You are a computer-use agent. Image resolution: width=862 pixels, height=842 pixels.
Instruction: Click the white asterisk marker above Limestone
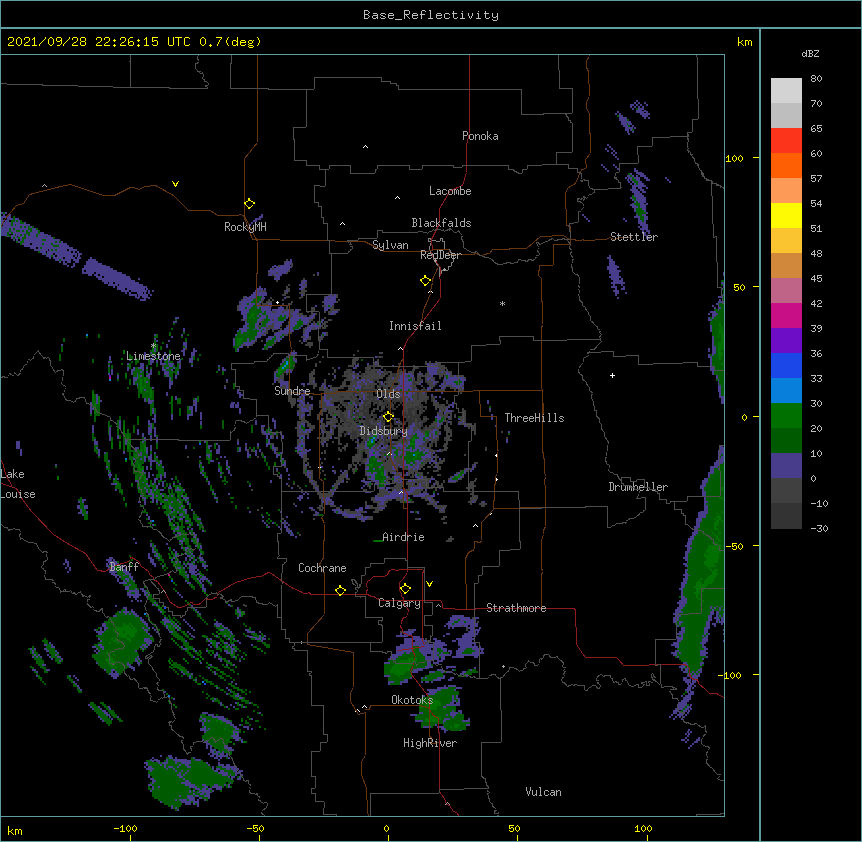(x=153, y=346)
